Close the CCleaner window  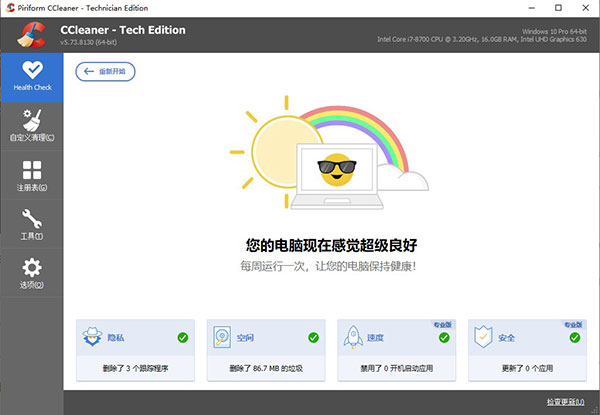pos(585,8)
